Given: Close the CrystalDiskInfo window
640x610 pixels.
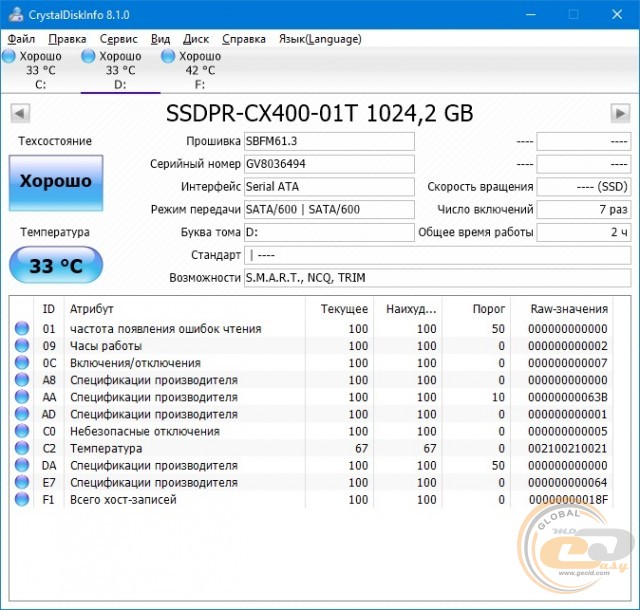Looking at the screenshot, I should click(617, 15).
